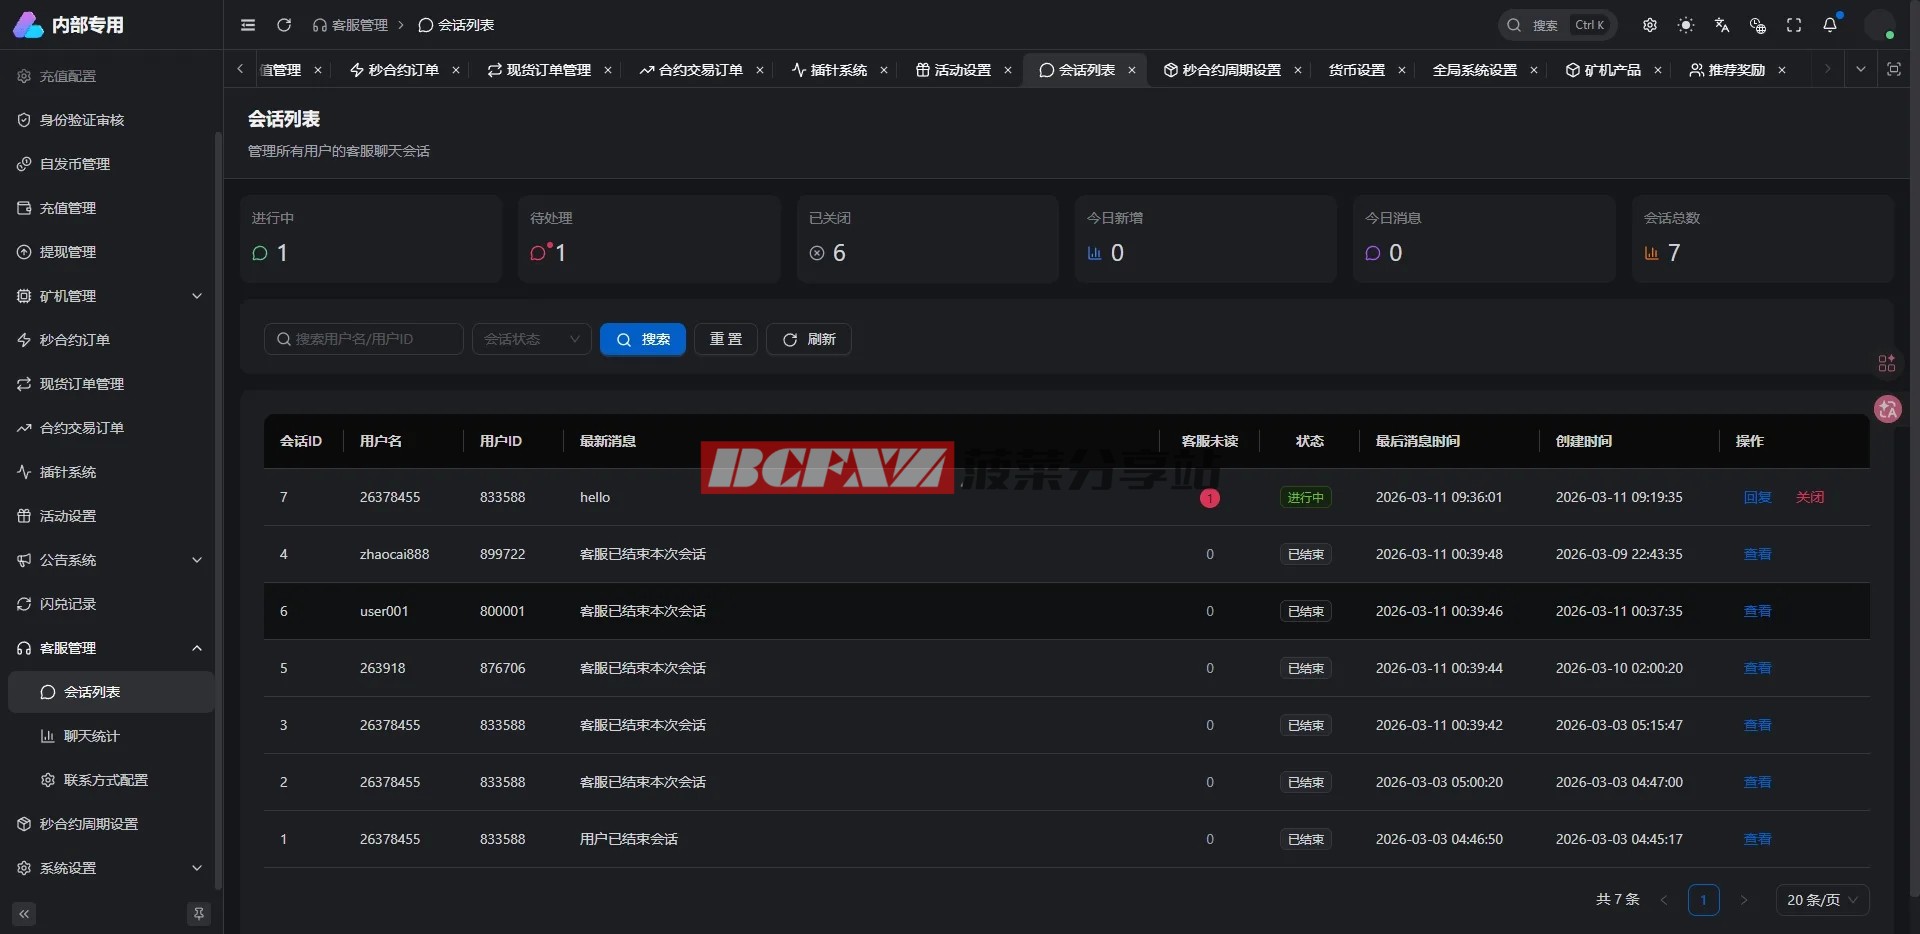The image size is (1920, 934).
Task: Collapse sidebar with double-arrow icon at bottom
Action: [x=24, y=914]
